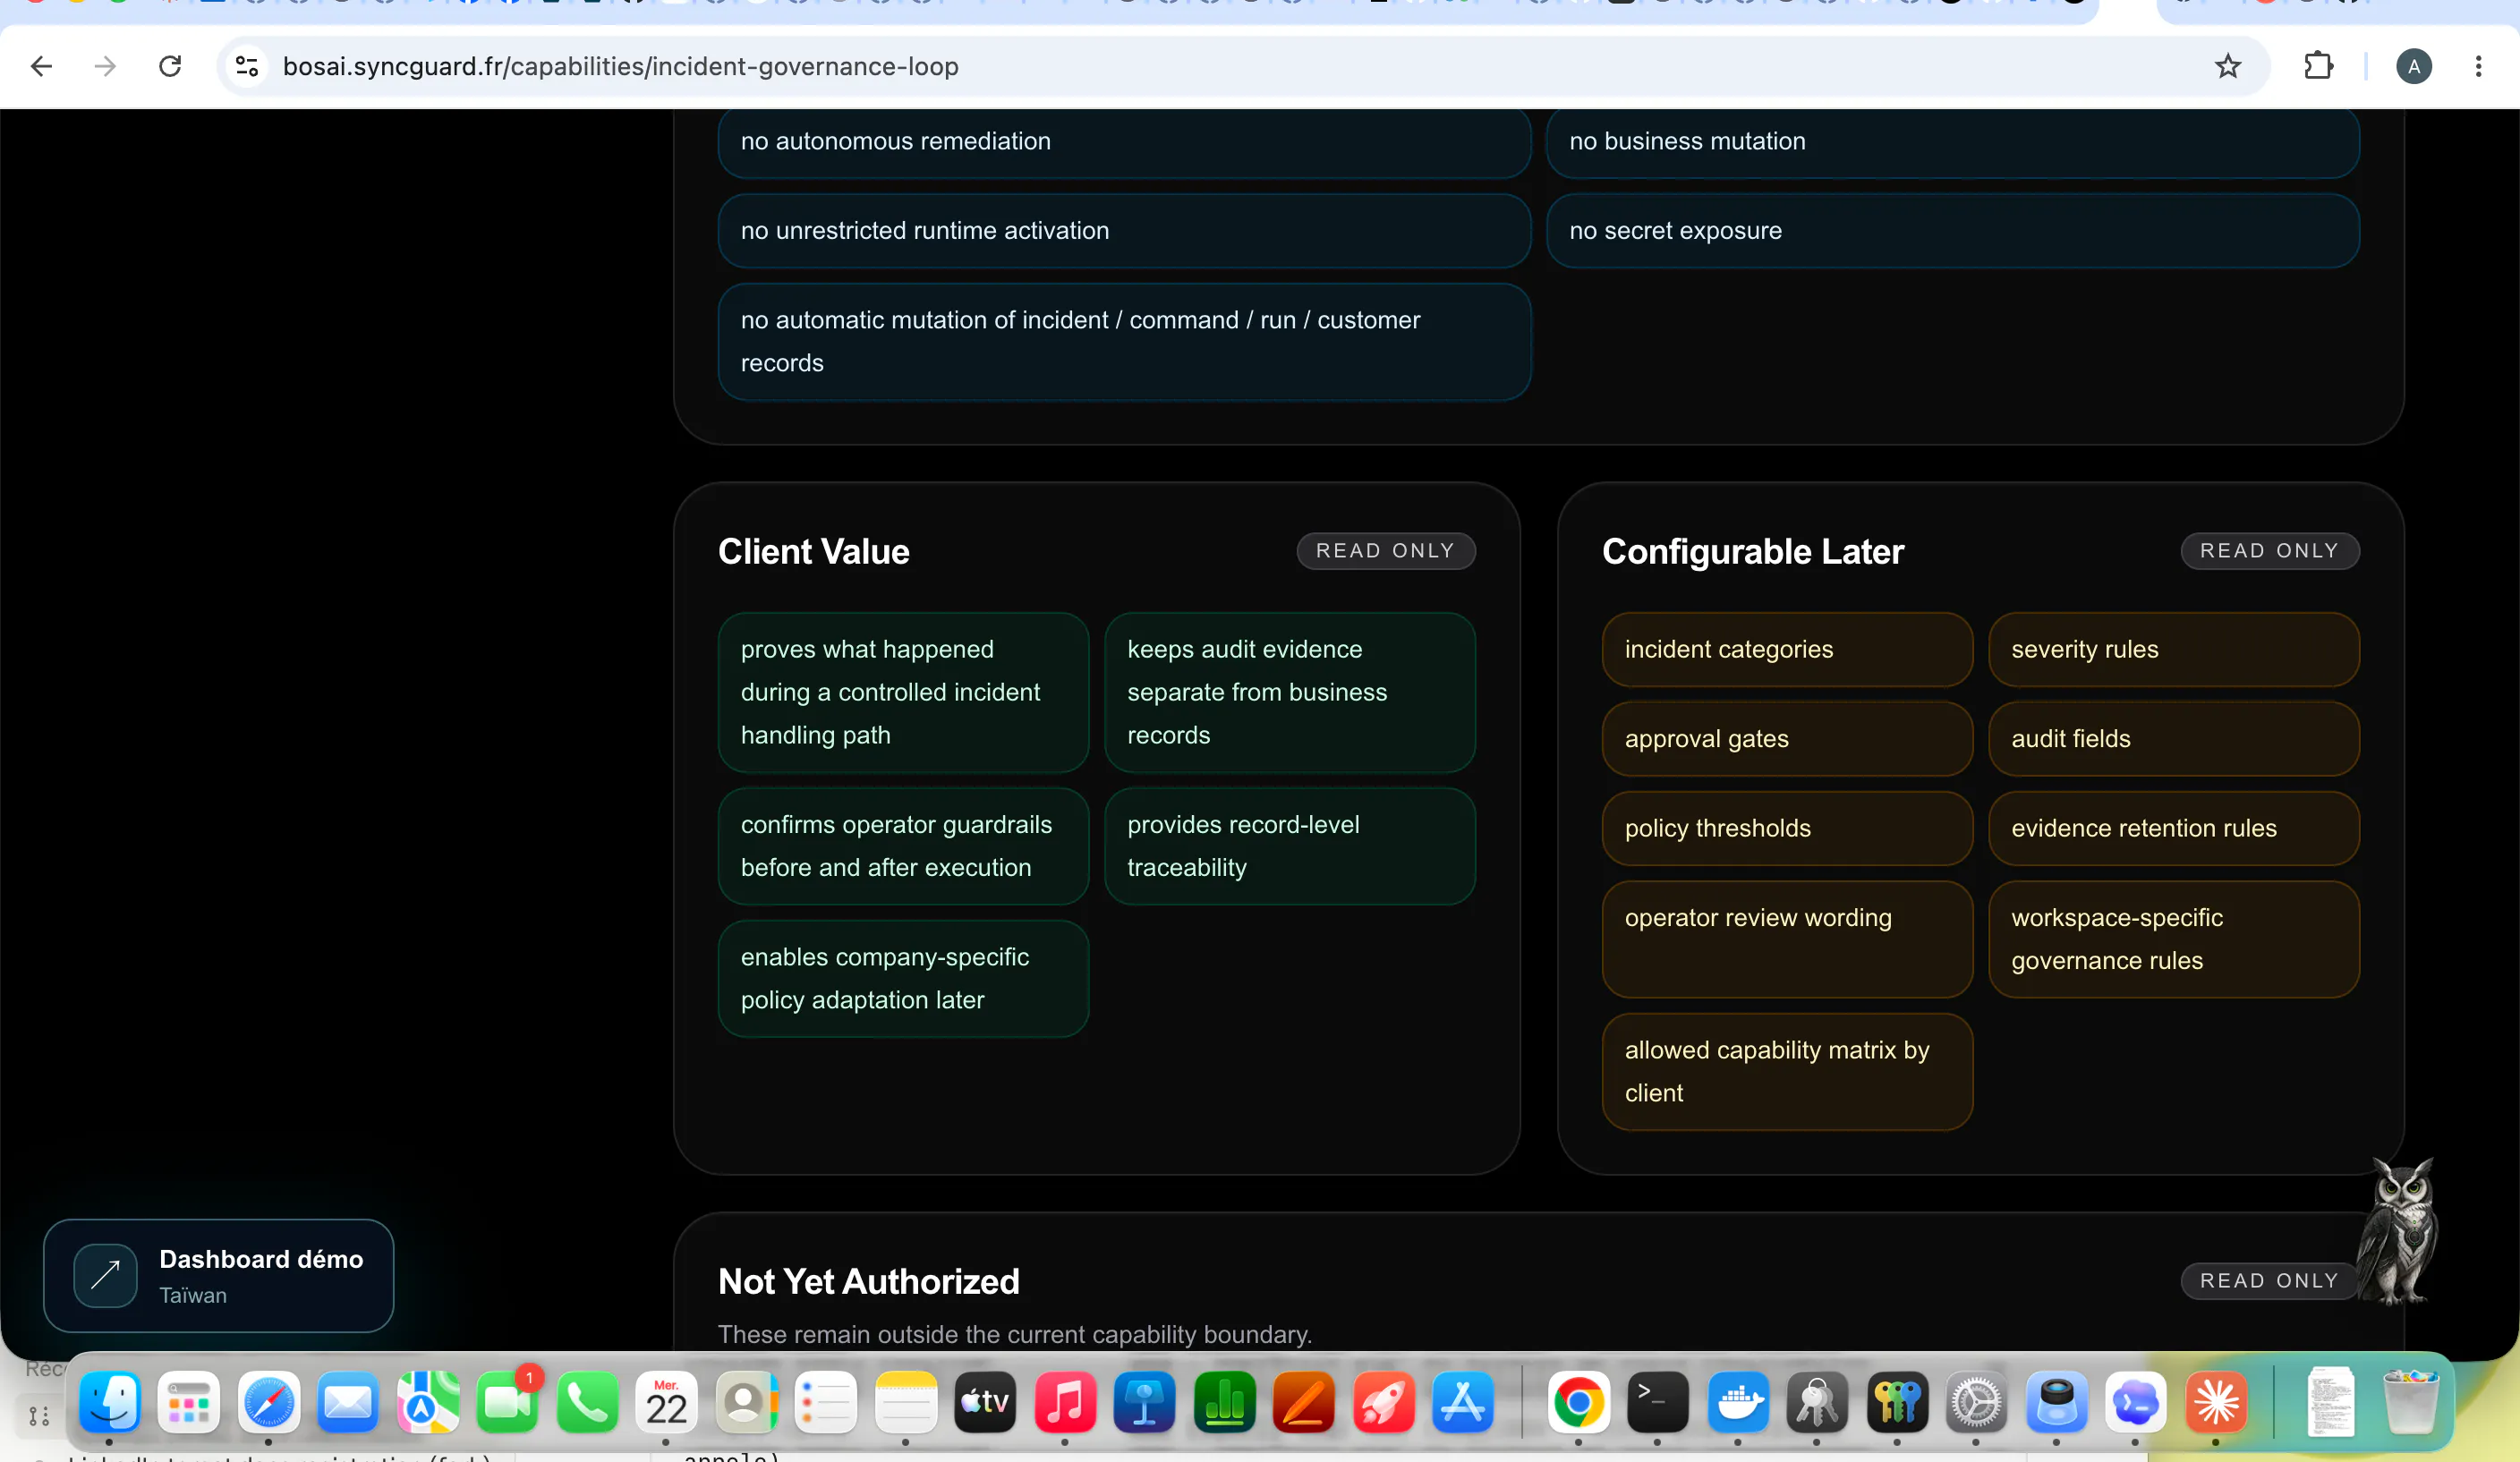Open the Claude orange starburst app in dock
Image resolution: width=2520 pixels, height=1462 pixels.
click(x=2216, y=1401)
